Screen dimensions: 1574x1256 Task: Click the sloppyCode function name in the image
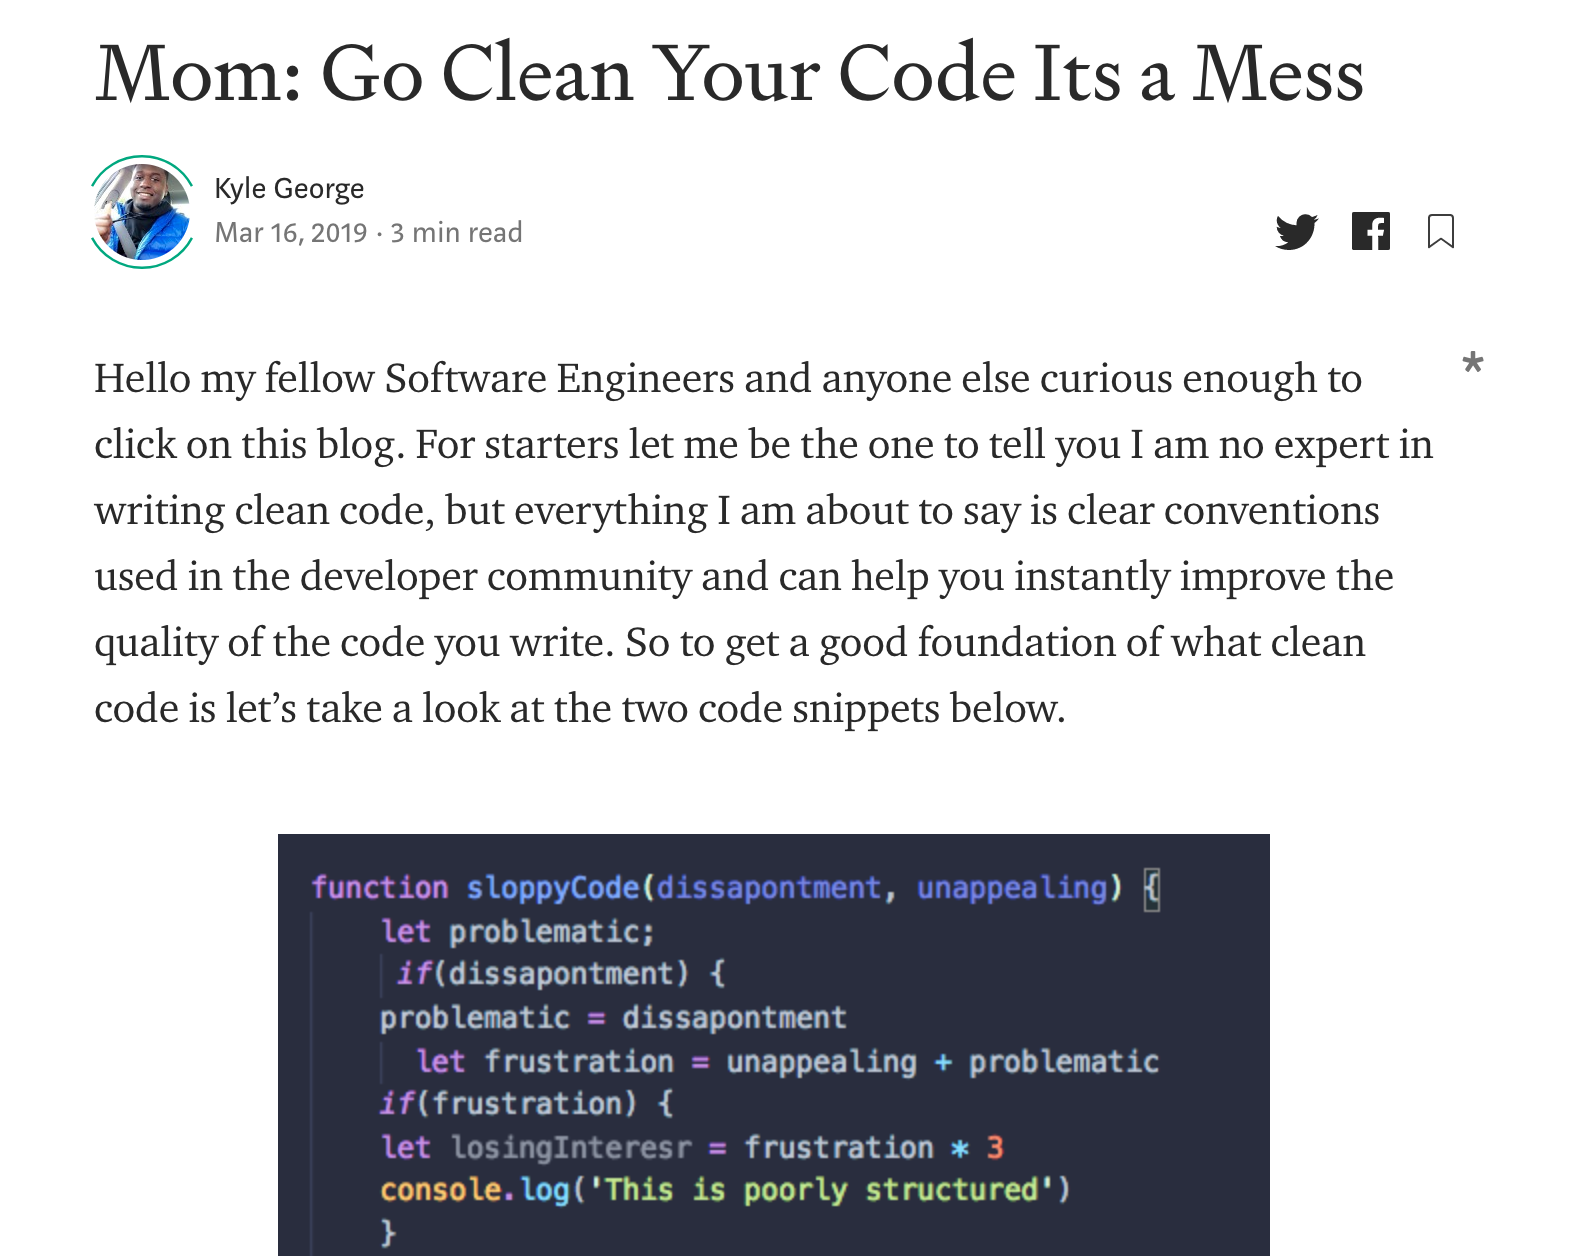(x=553, y=888)
